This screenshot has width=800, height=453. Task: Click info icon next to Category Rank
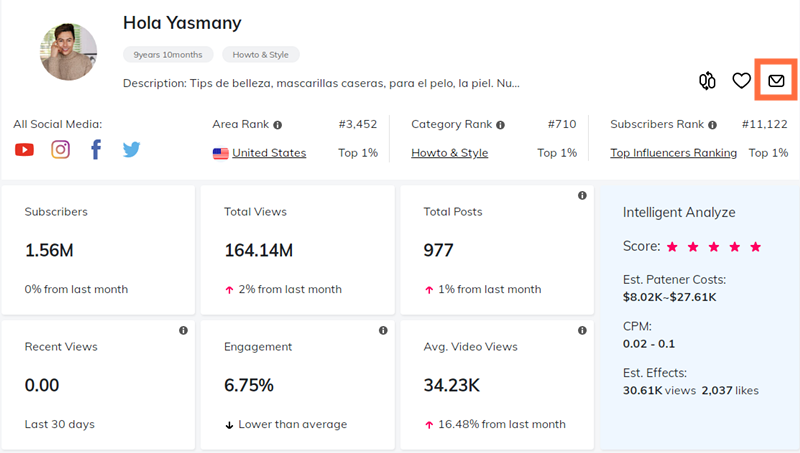coord(500,125)
